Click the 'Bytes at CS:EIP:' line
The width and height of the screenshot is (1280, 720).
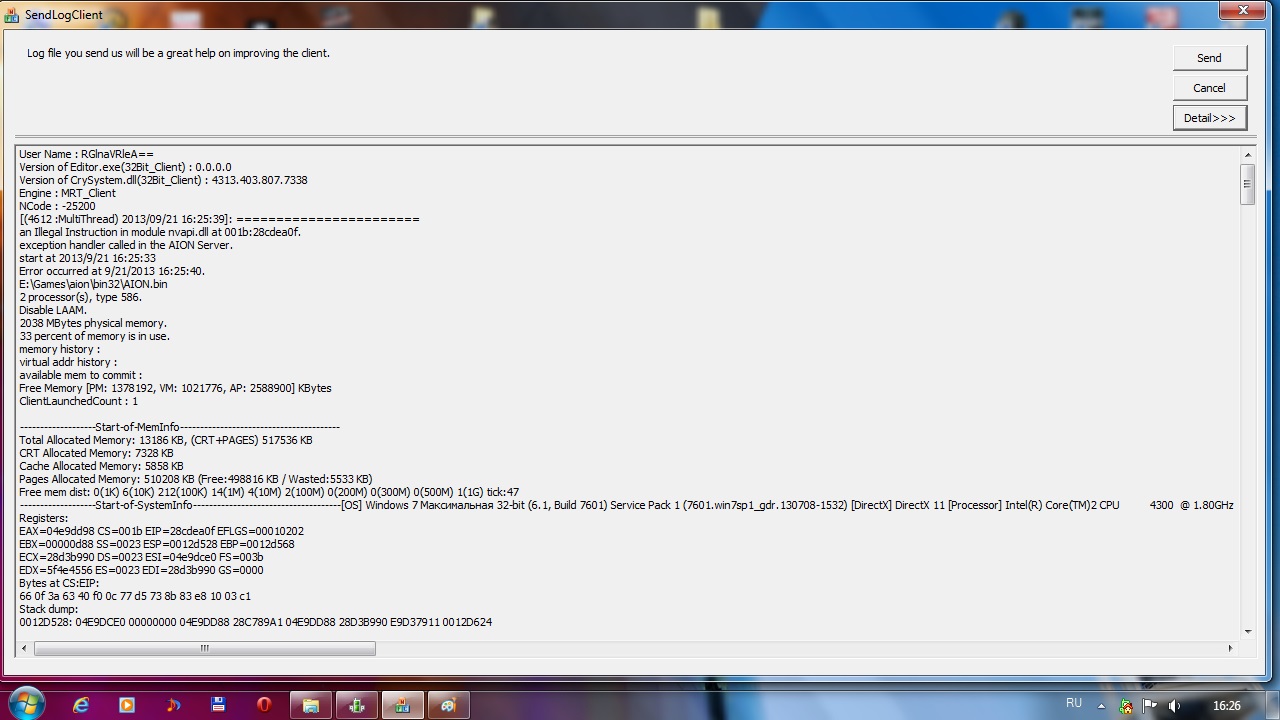(61, 583)
